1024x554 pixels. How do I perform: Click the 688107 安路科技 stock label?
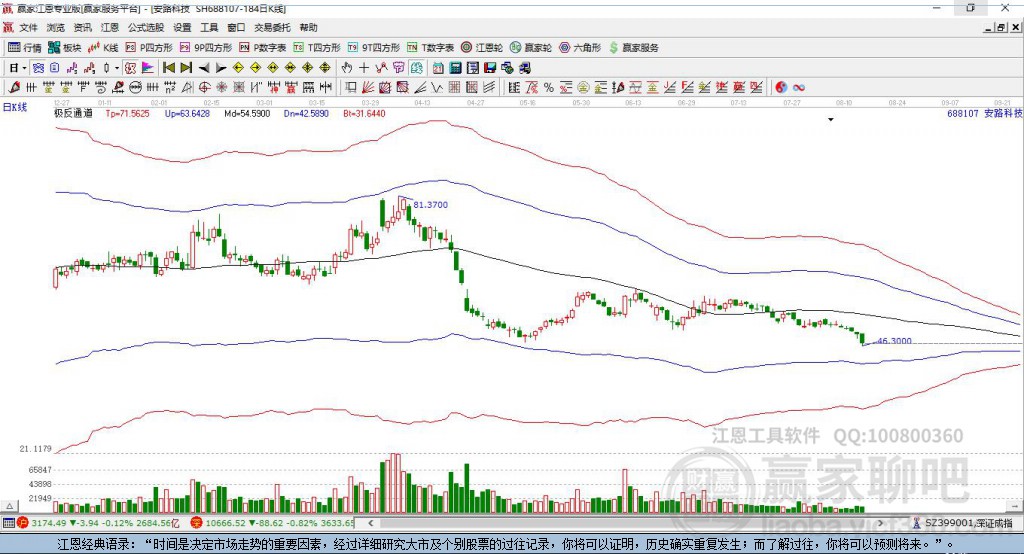tap(984, 113)
